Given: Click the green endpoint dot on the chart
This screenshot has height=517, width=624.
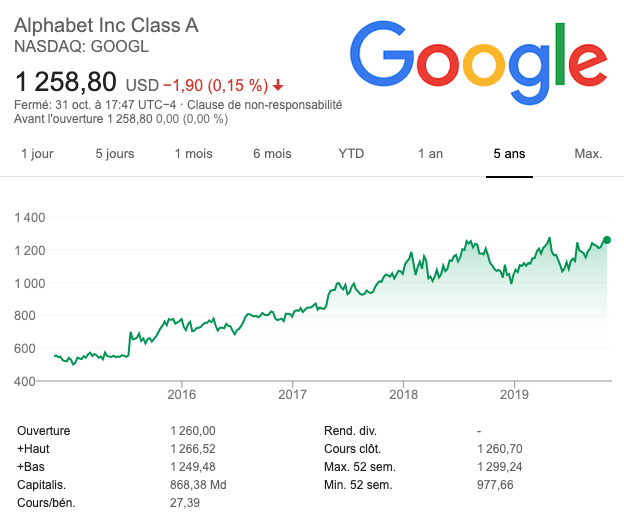Looking at the screenshot, I should coord(606,240).
